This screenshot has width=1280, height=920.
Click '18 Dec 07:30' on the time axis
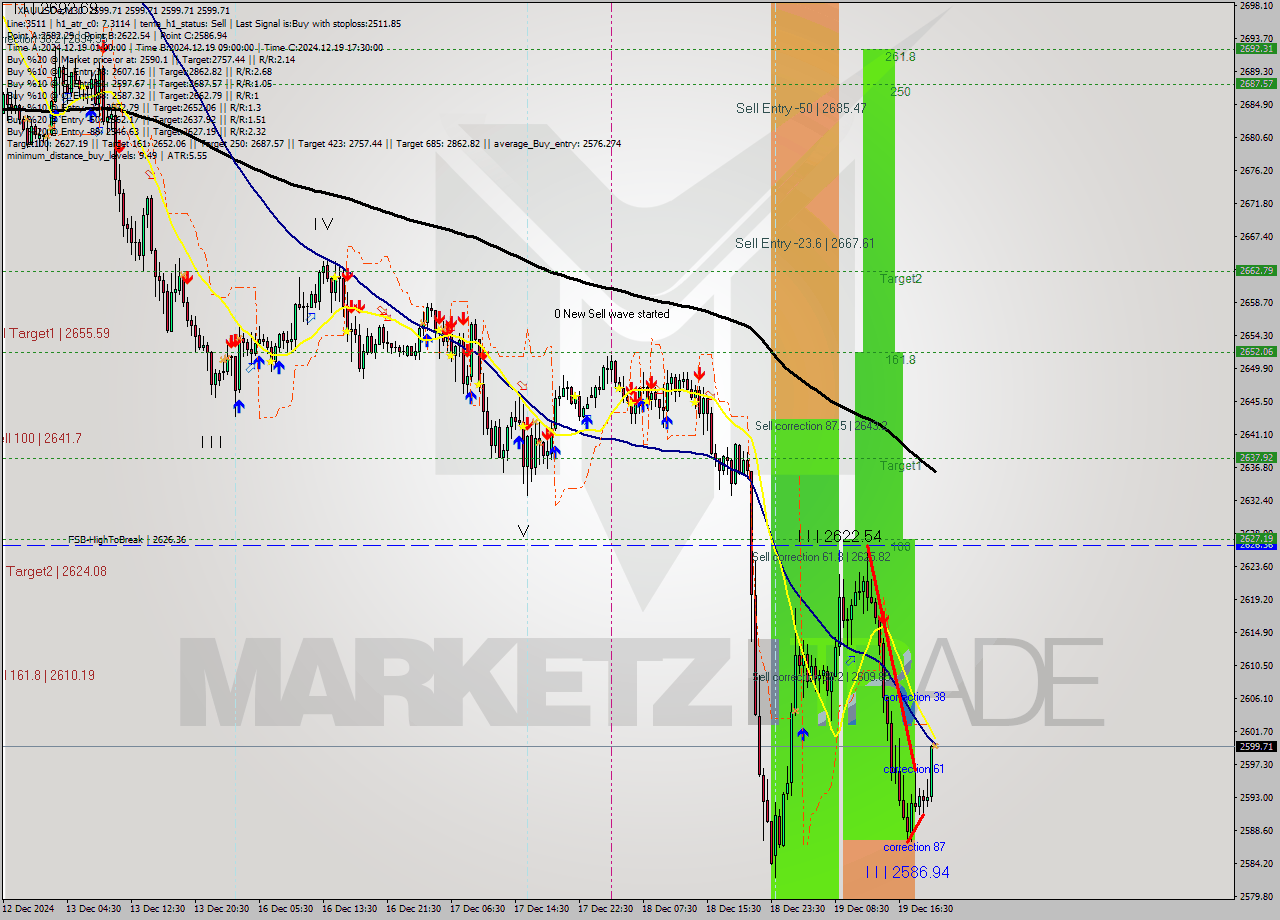point(670,909)
